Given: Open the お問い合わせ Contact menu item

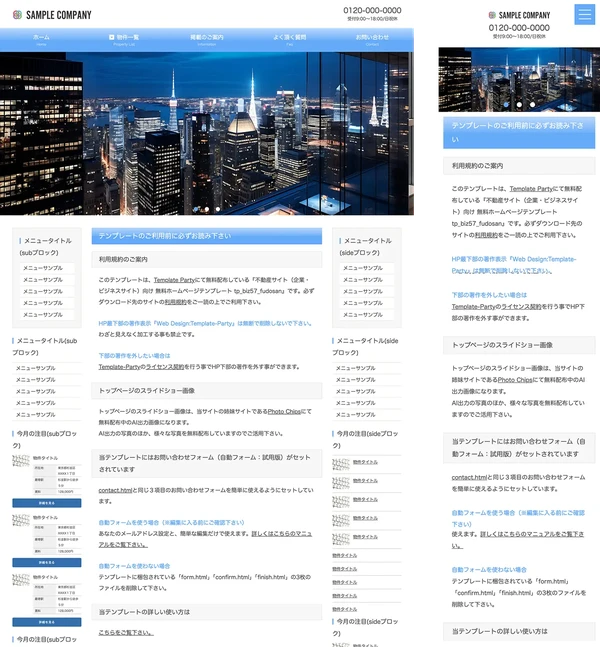Looking at the screenshot, I should click(372, 39).
